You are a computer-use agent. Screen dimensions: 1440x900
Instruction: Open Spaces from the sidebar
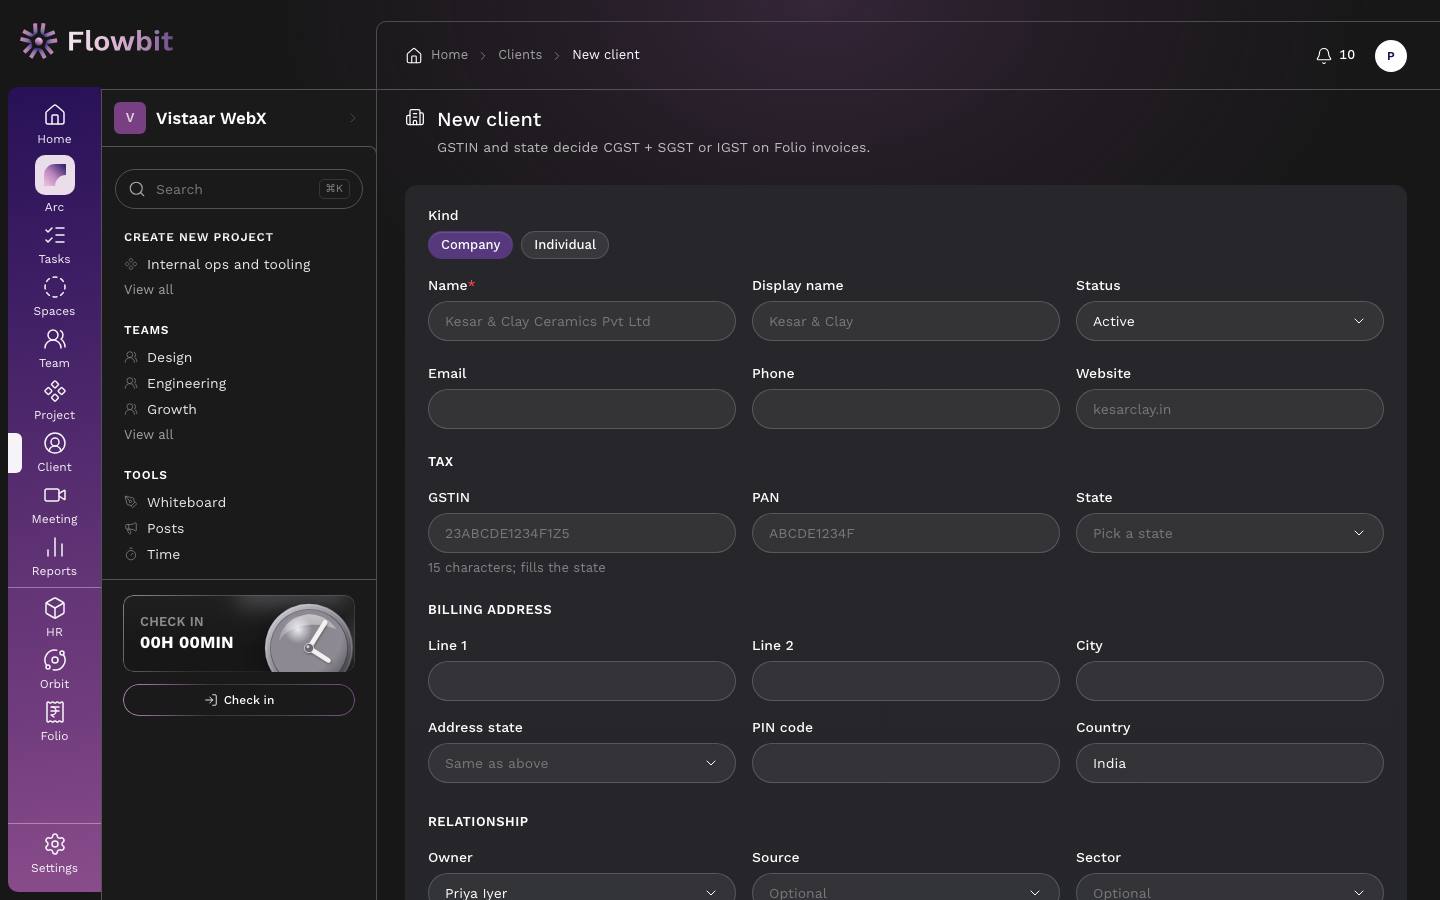click(x=55, y=288)
